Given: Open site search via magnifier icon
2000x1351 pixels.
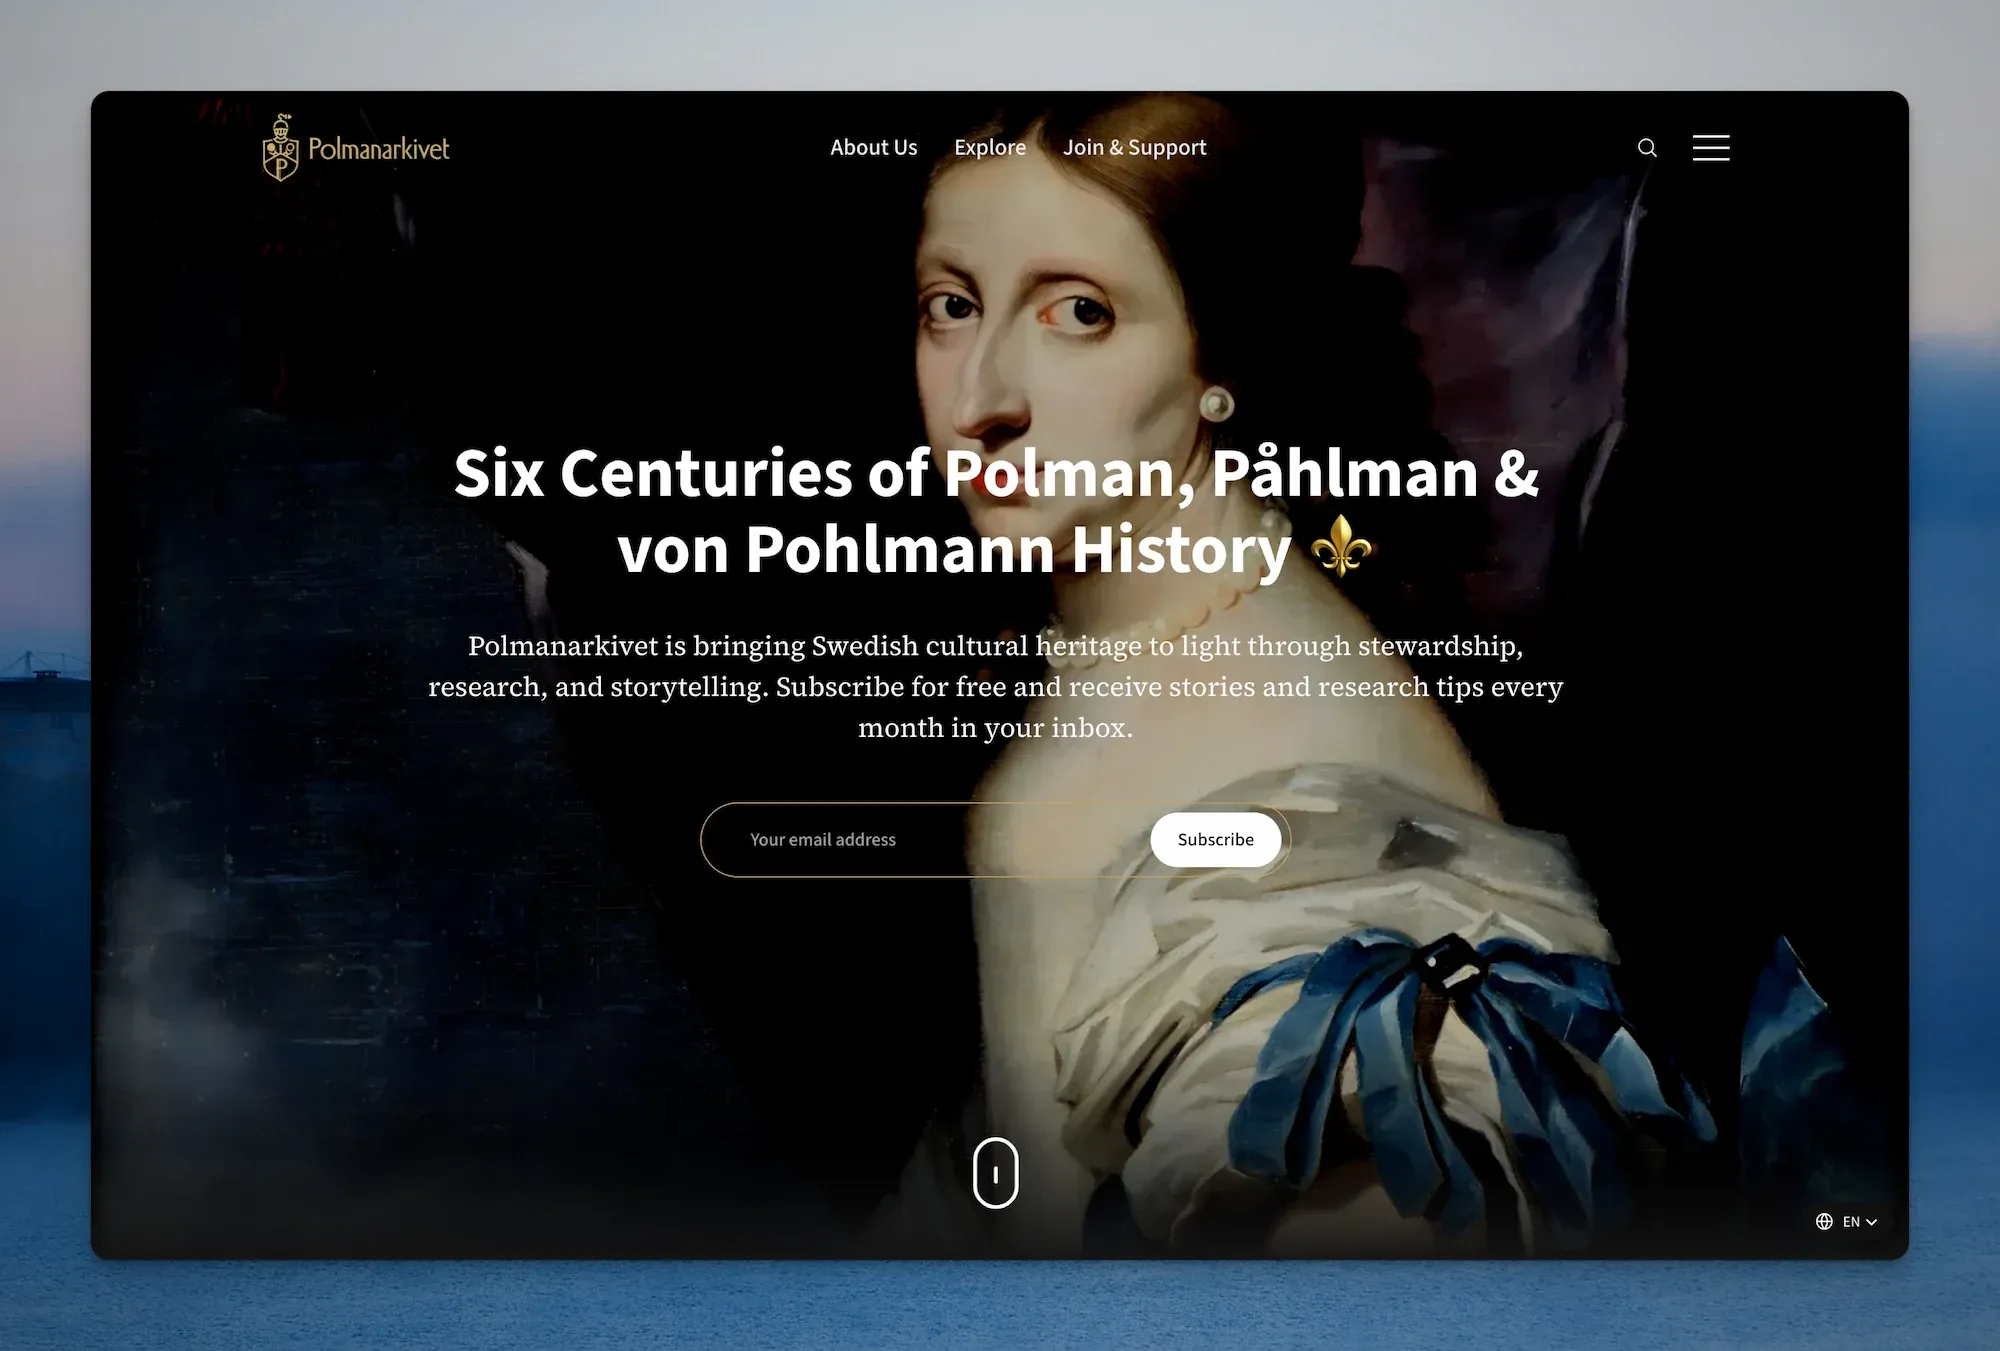Looking at the screenshot, I should pos(1647,148).
